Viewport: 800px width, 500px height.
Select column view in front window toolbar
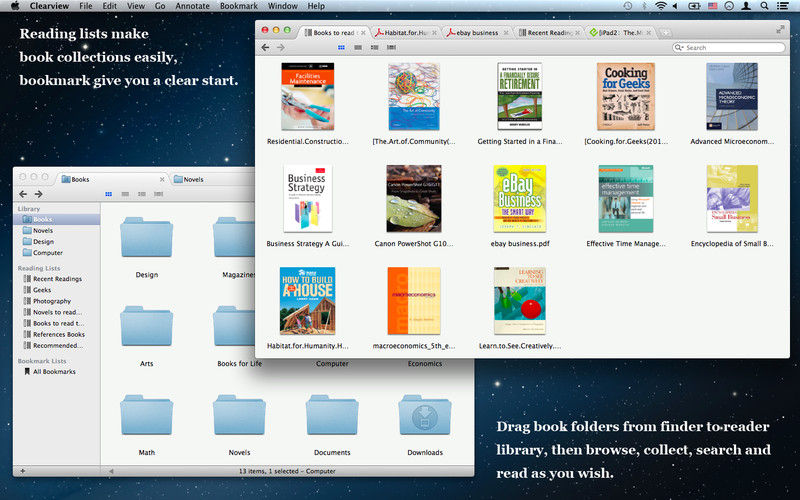[x=374, y=47]
